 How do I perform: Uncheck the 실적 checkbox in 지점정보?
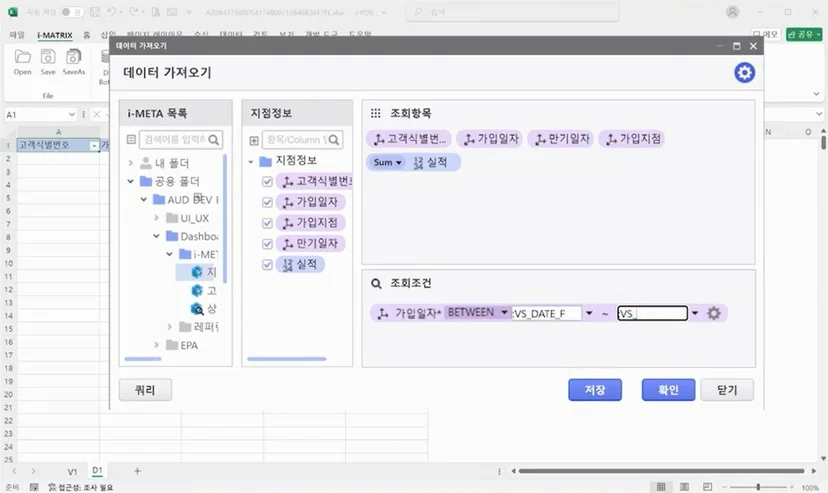tap(267, 264)
